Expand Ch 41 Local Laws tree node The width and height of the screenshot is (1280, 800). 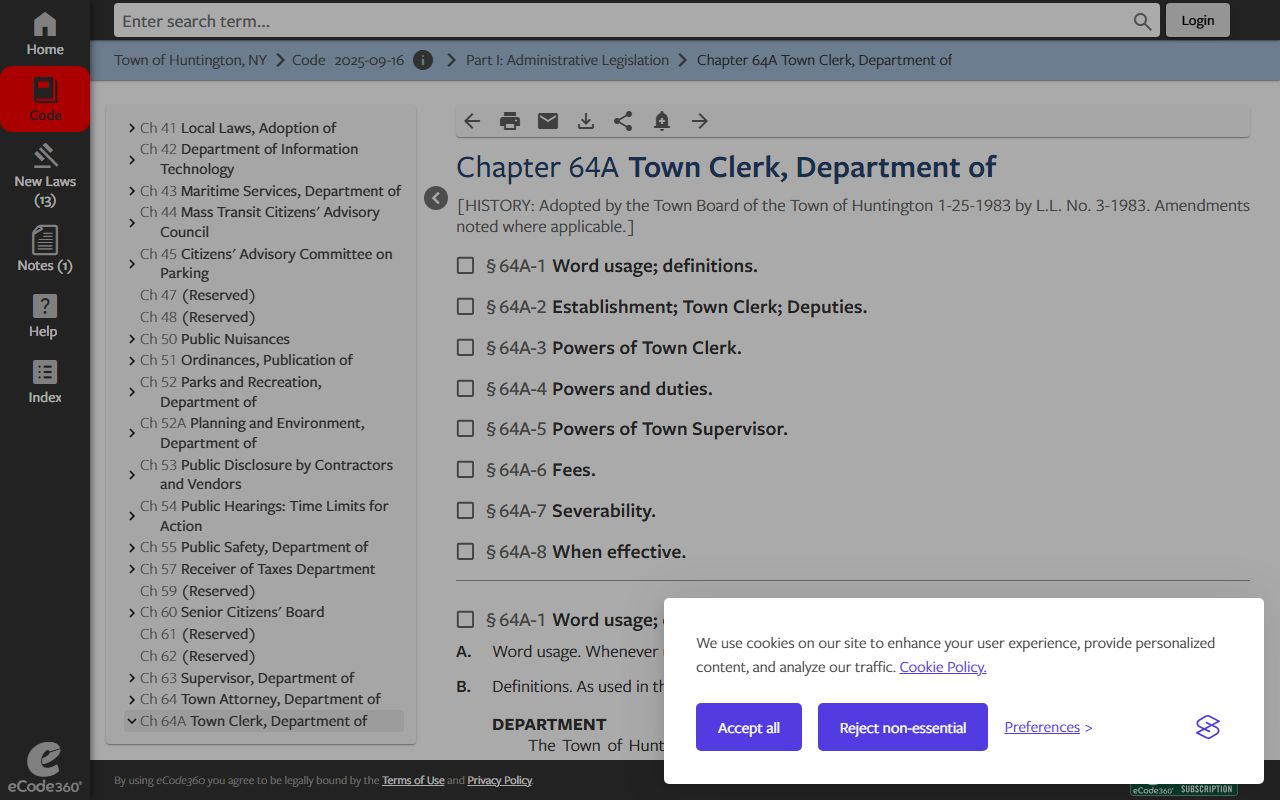click(132, 128)
